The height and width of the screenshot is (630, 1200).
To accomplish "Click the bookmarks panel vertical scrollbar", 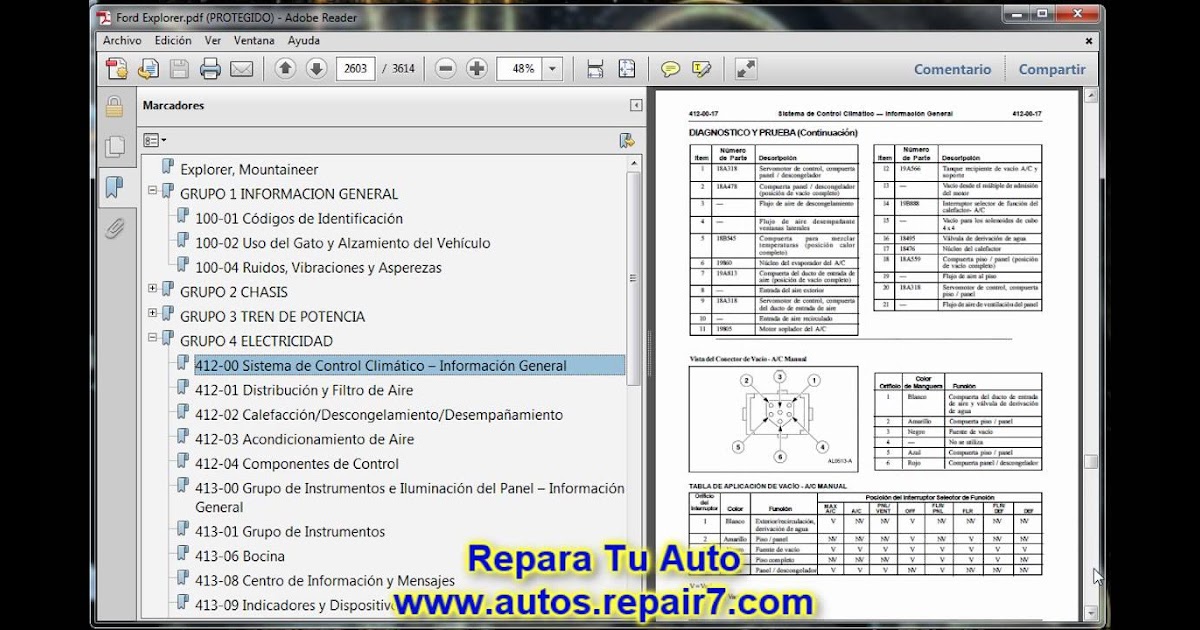I will tap(634, 280).
